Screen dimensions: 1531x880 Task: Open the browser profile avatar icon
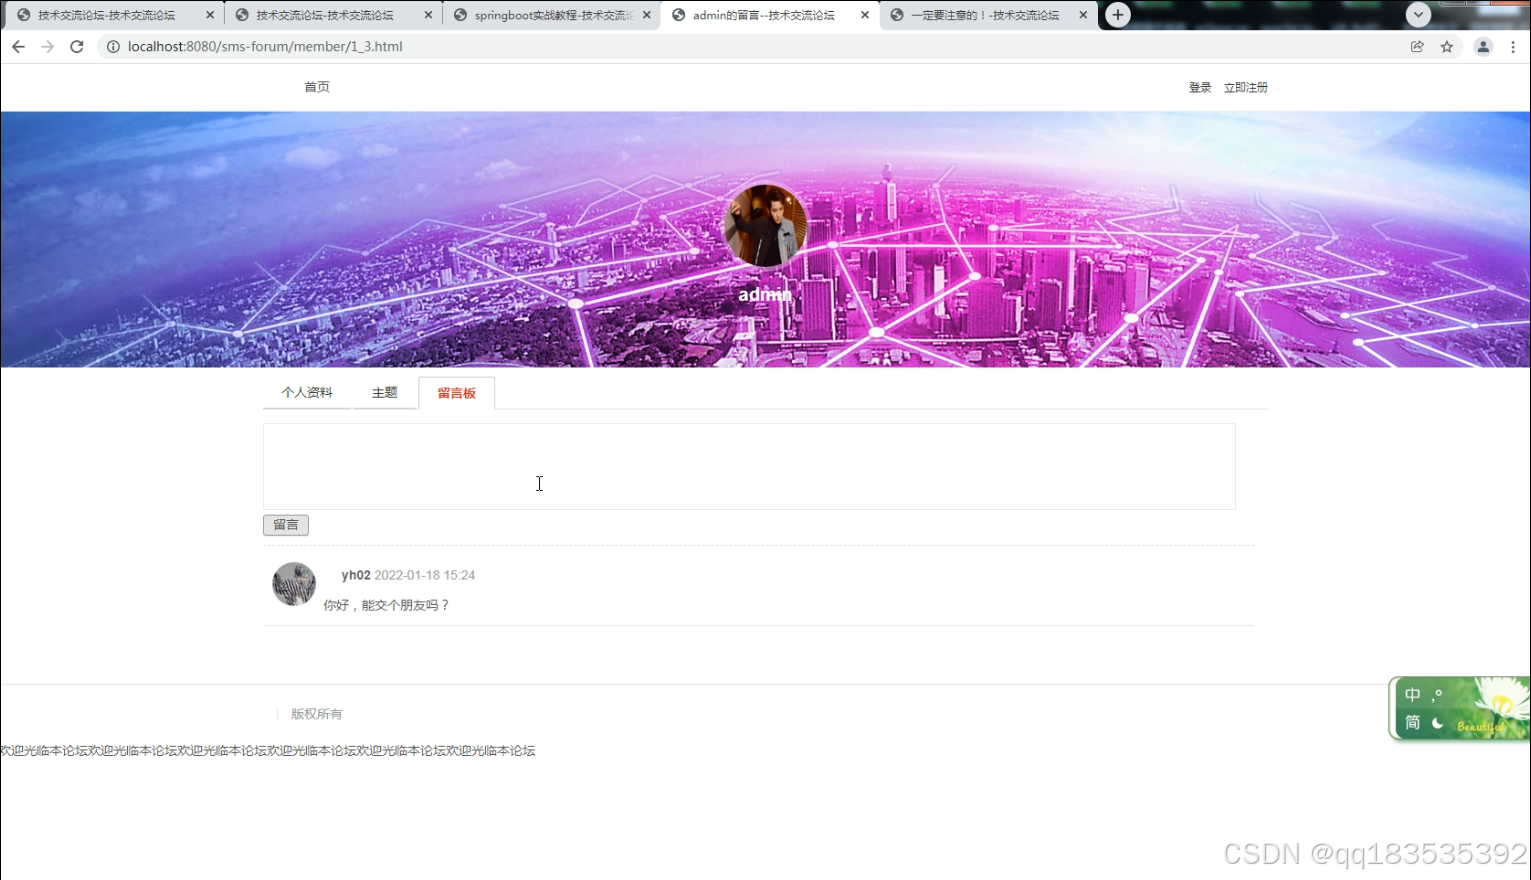point(1481,46)
